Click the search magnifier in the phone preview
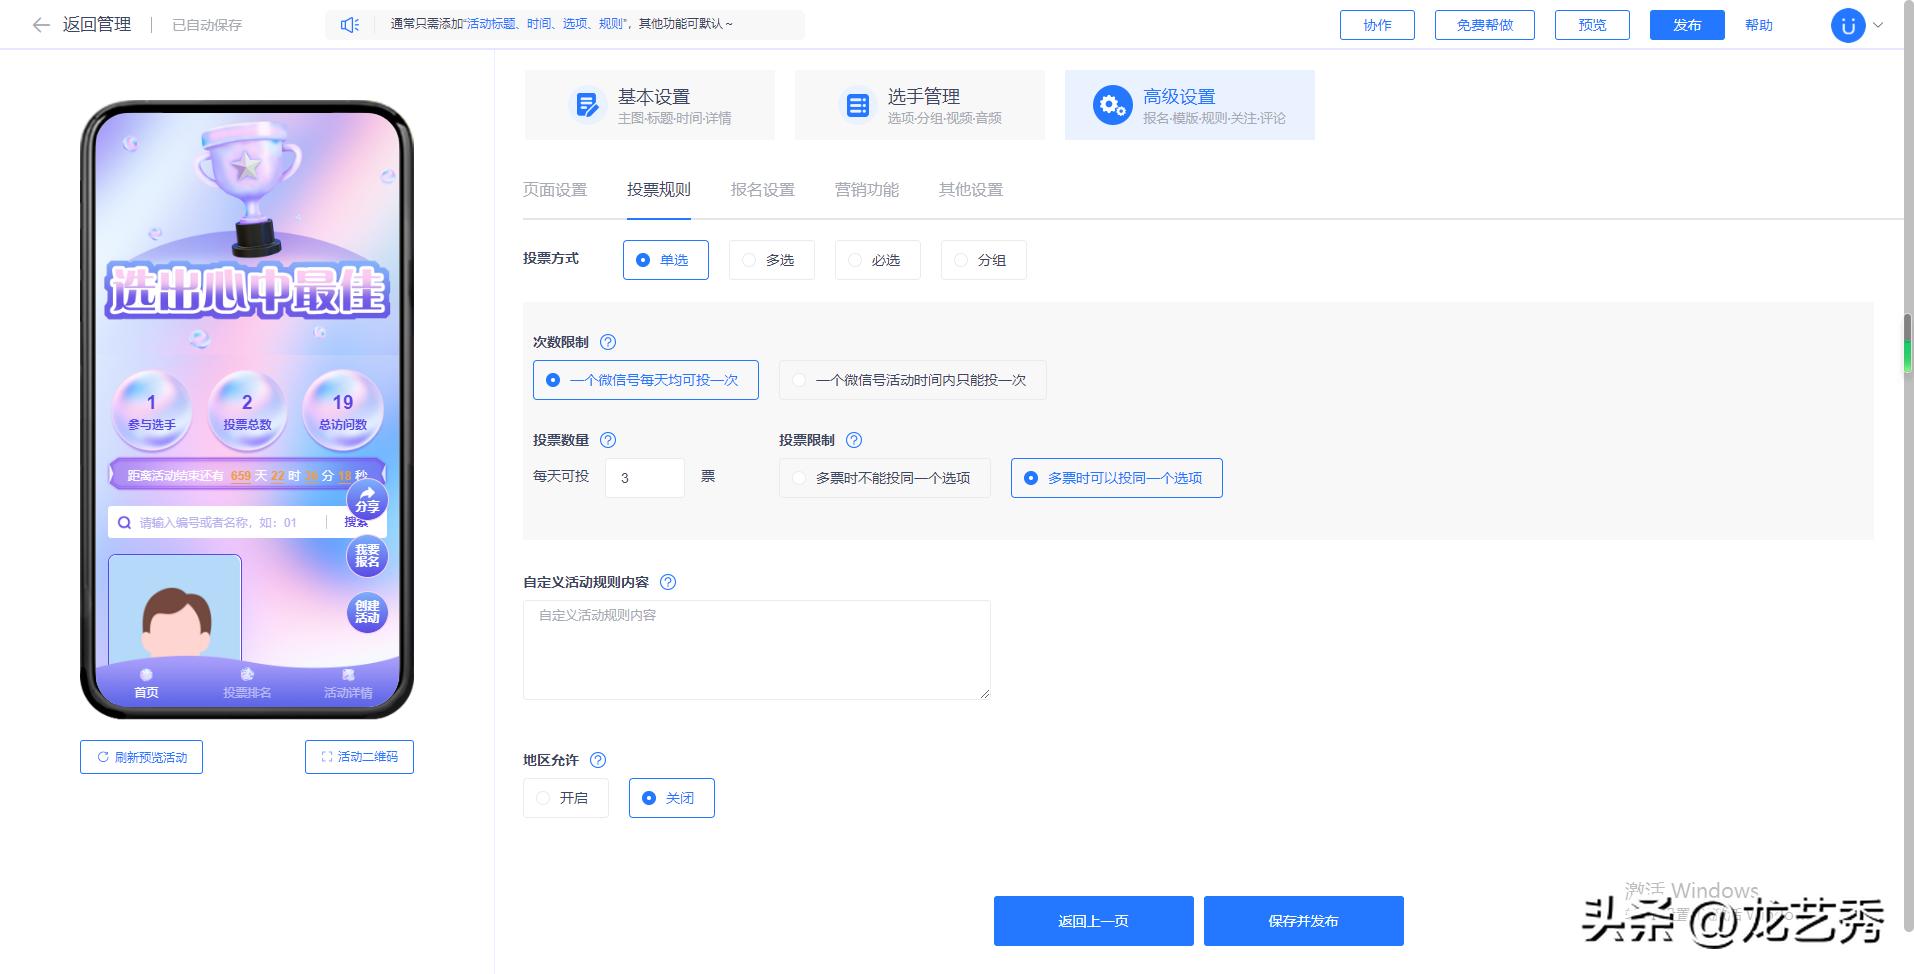1914x974 pixels. [124, 522]
